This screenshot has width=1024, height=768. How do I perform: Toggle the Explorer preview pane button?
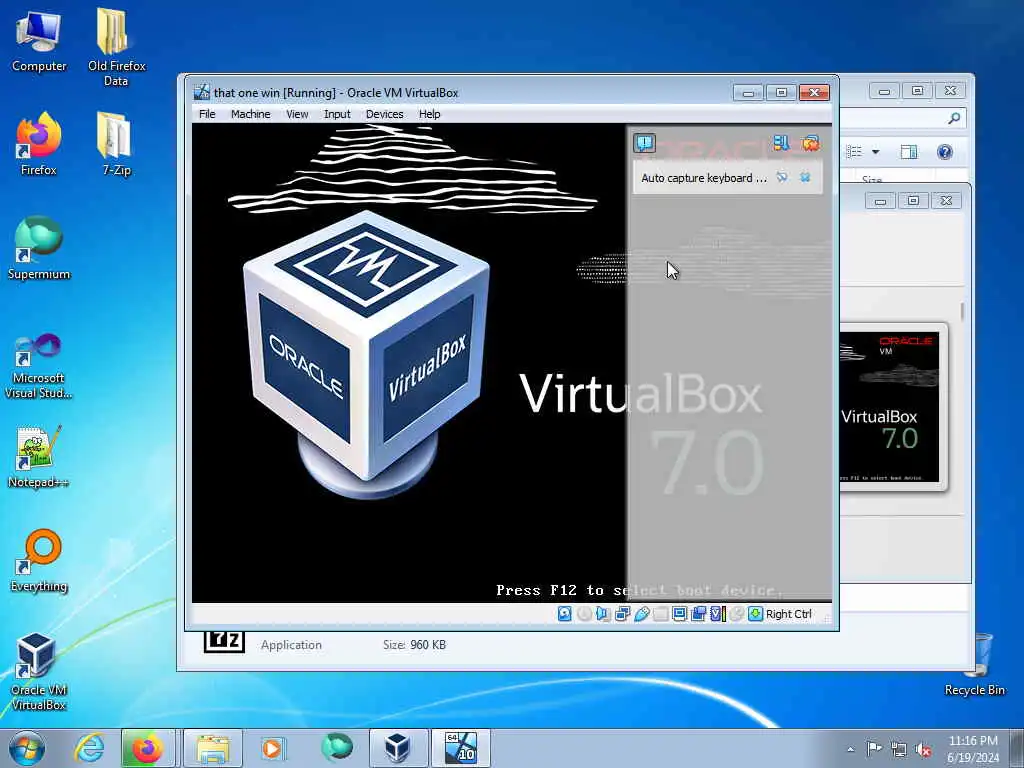pos(908,152)
